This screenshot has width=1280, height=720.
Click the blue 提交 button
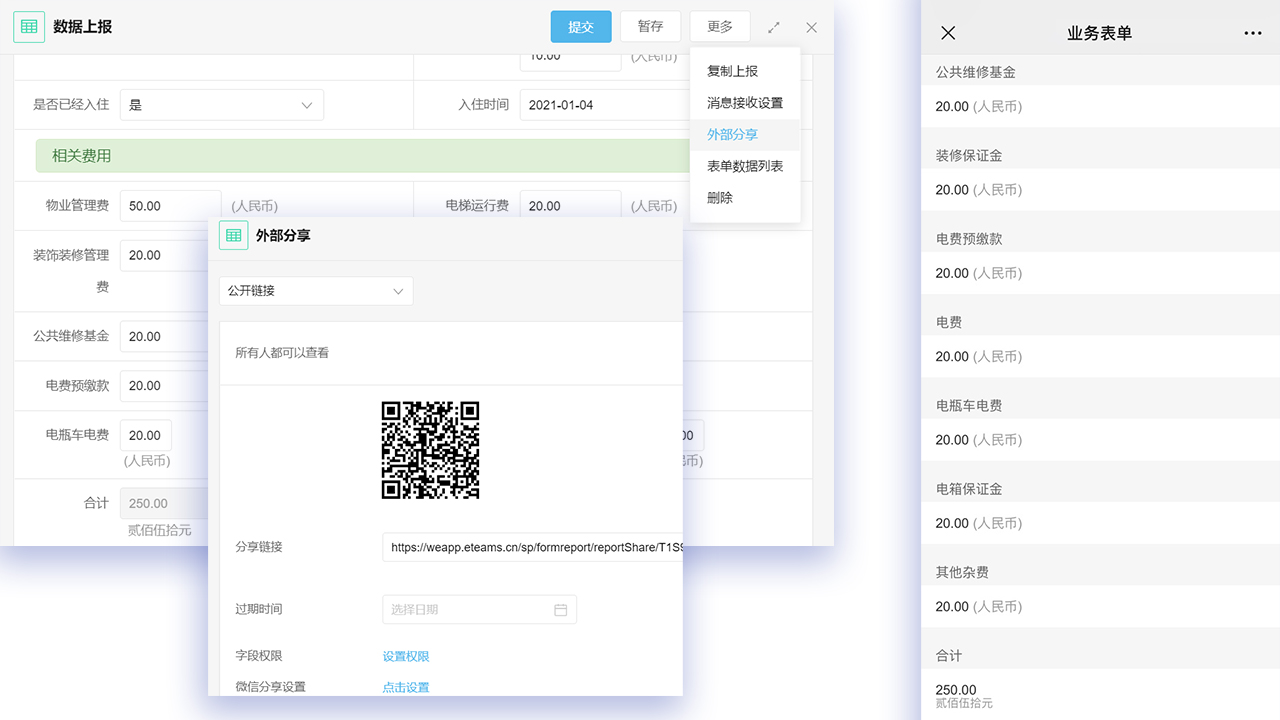[581, 27]
